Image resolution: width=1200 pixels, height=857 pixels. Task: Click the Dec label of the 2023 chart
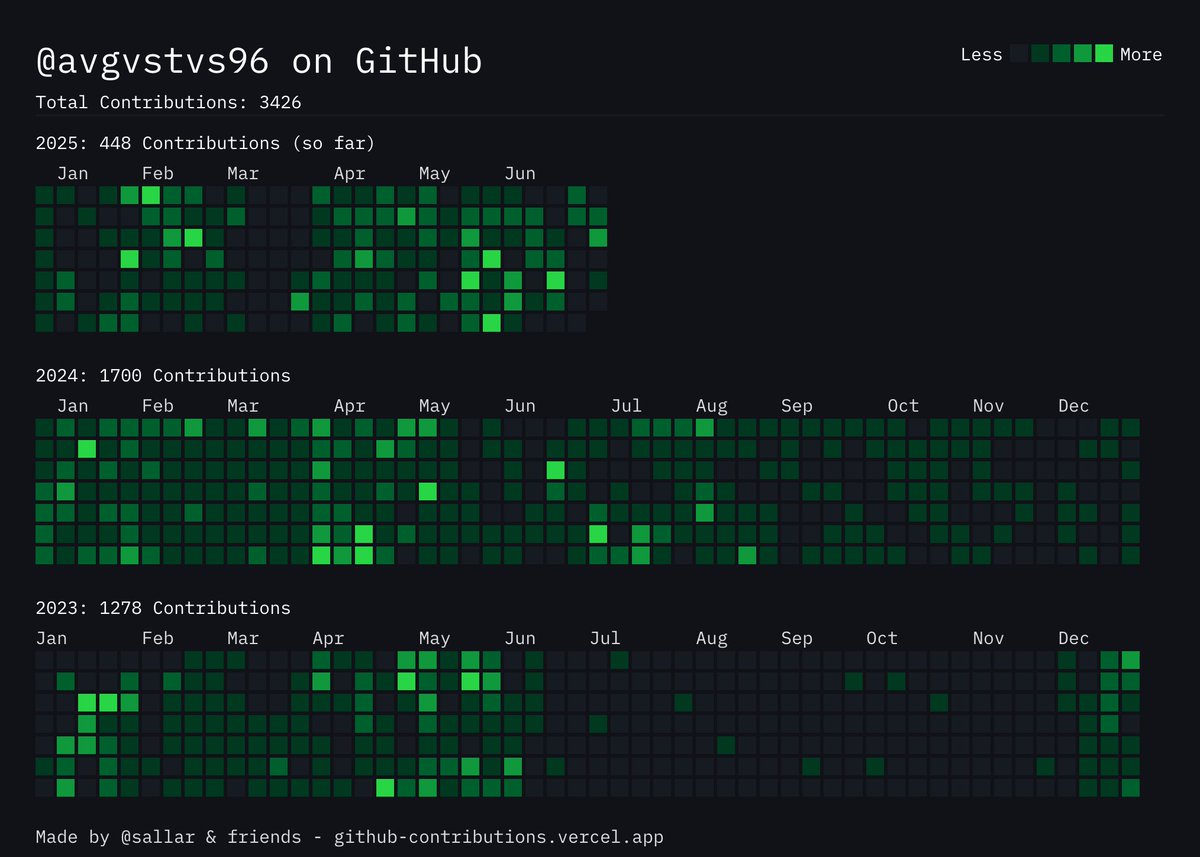pos(1074,638)
